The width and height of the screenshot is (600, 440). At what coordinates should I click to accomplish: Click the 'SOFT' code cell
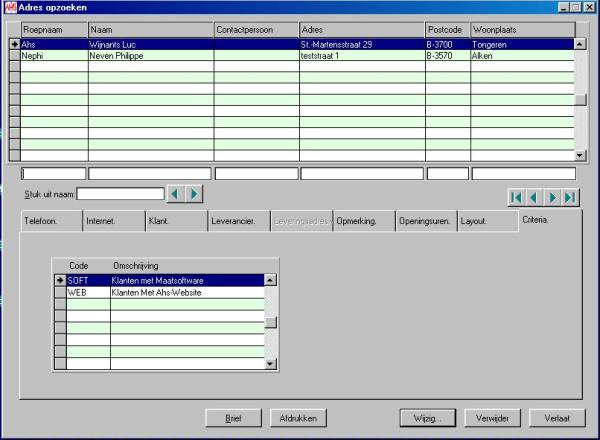[88, 280]
